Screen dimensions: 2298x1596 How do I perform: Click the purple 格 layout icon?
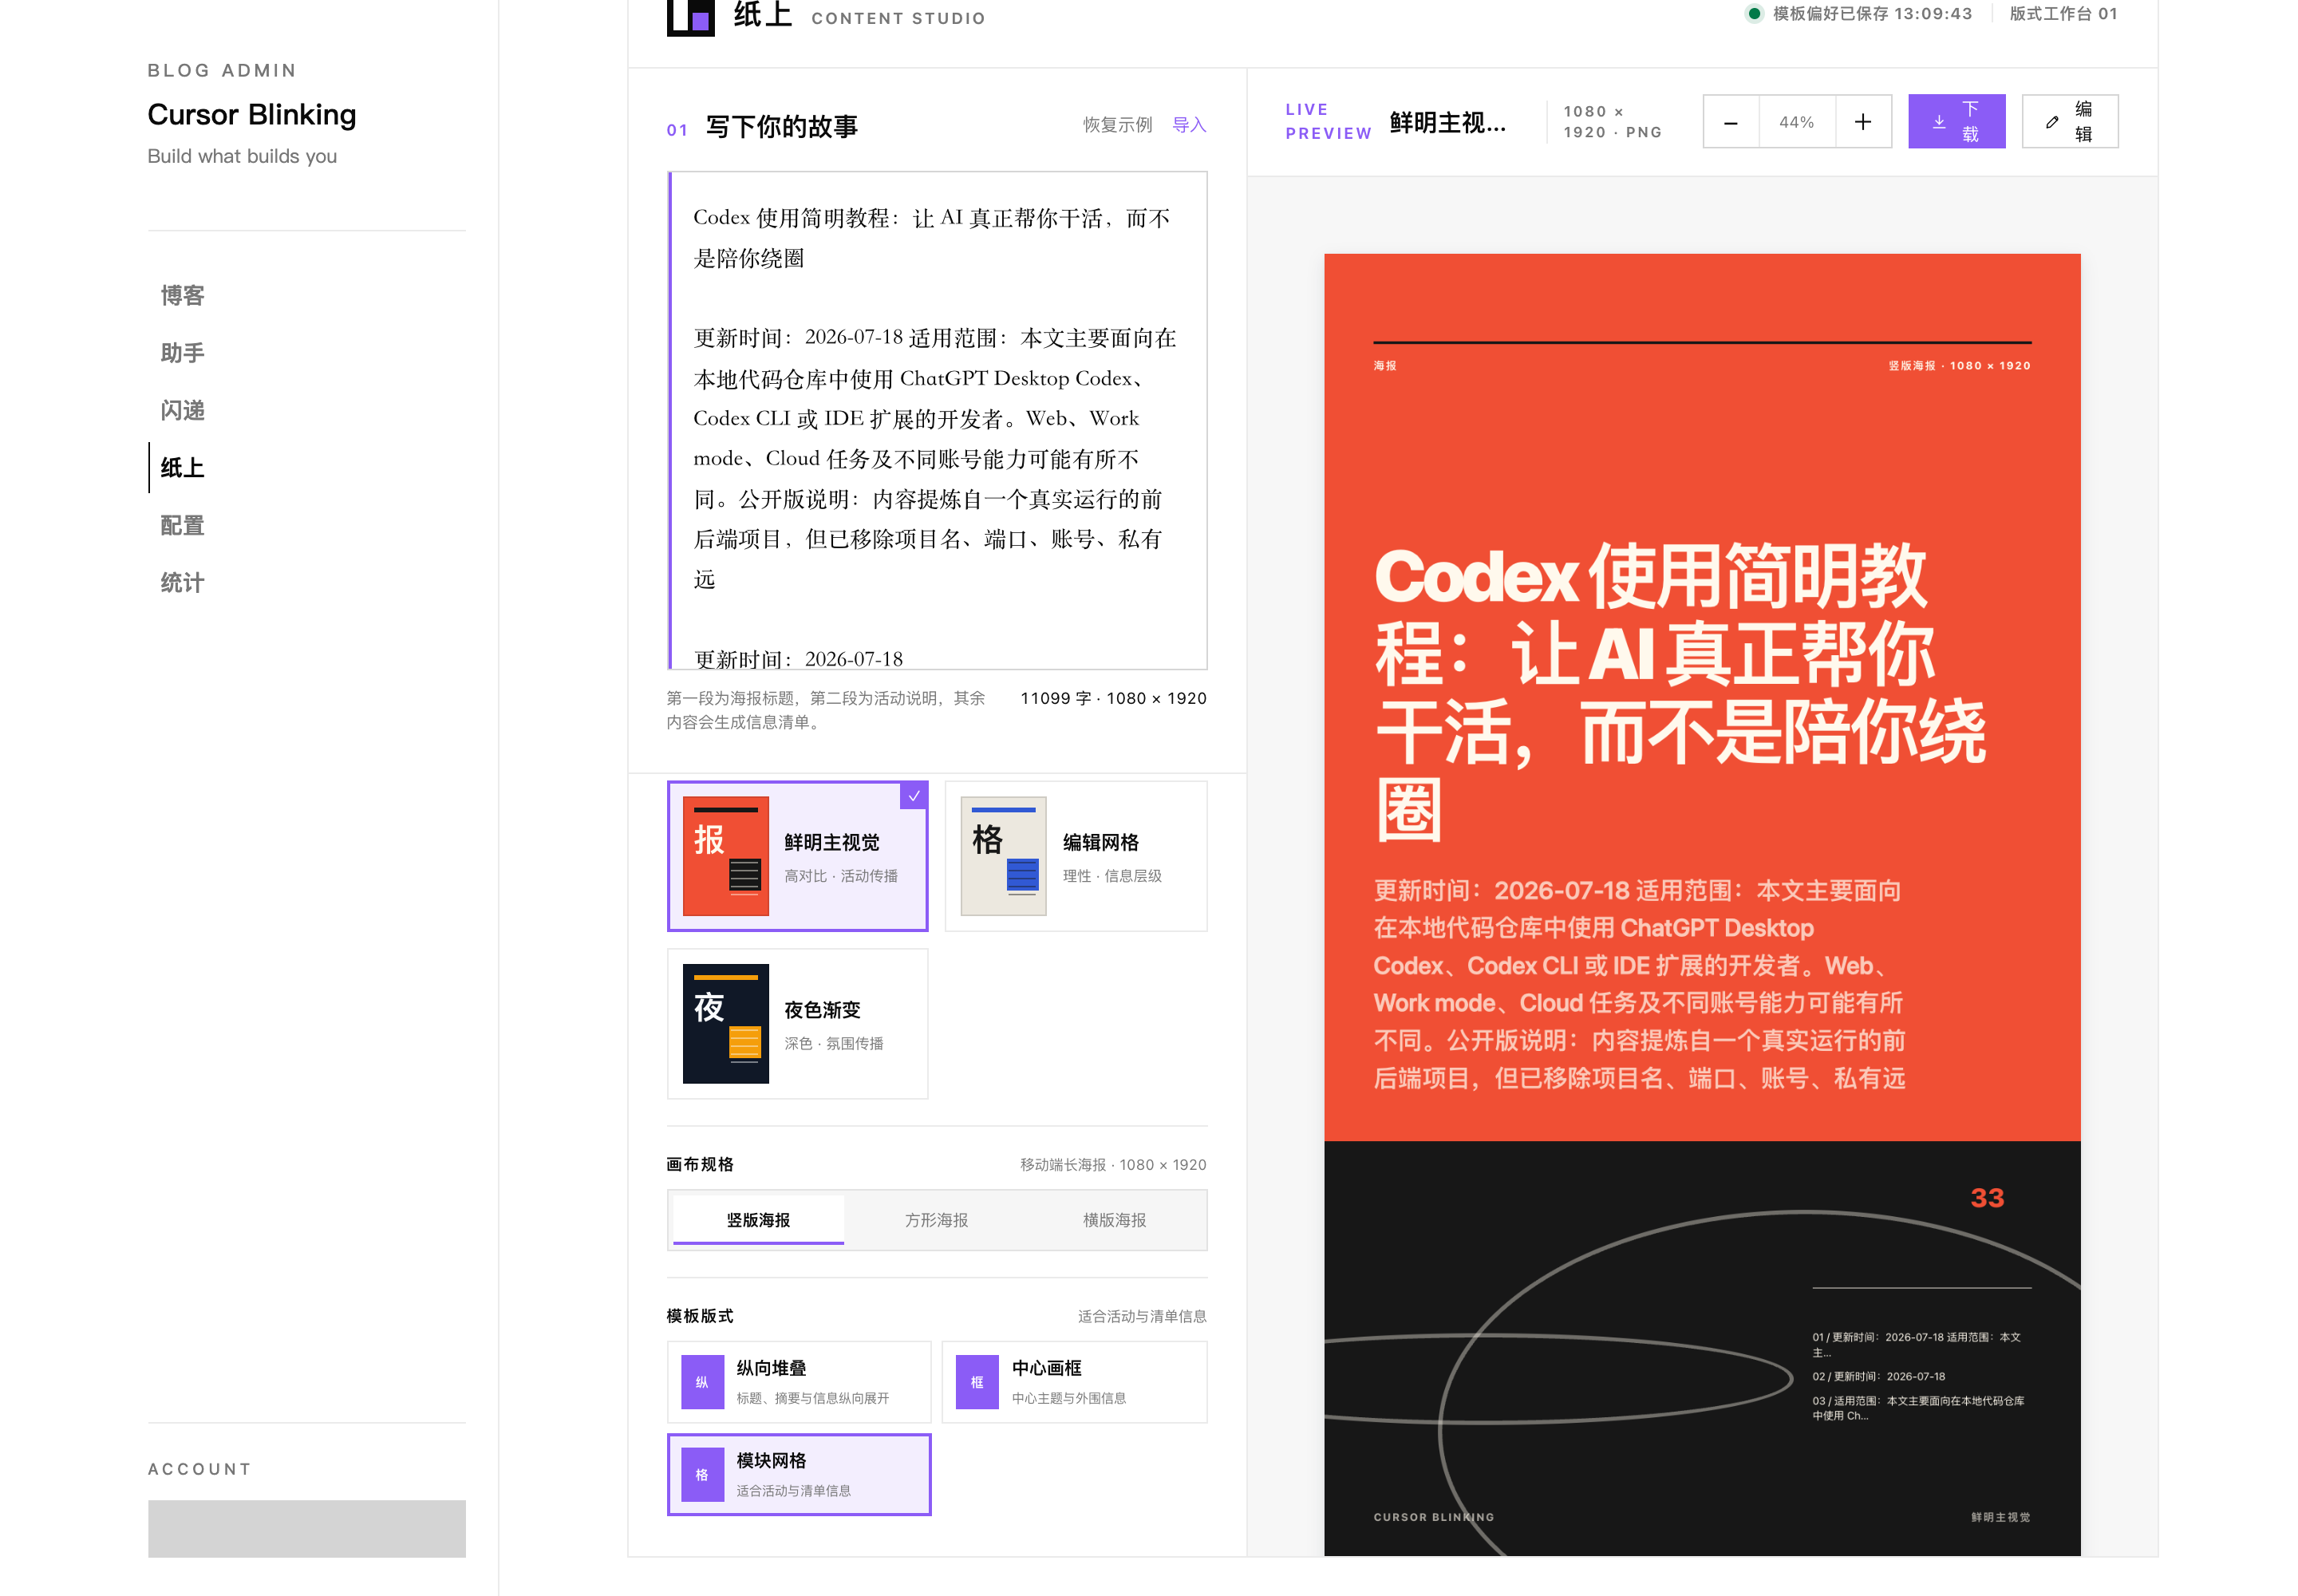[702, 1475]
